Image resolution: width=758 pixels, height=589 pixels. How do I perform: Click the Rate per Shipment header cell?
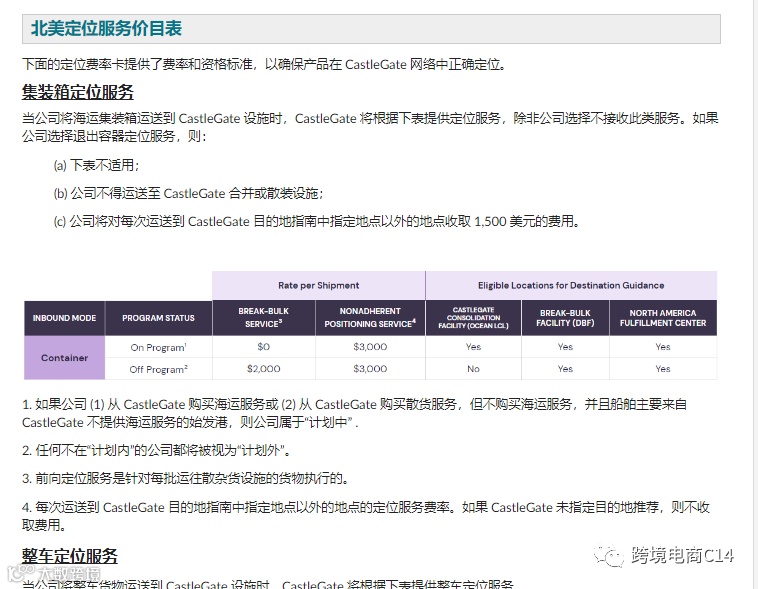click(319, 285)
